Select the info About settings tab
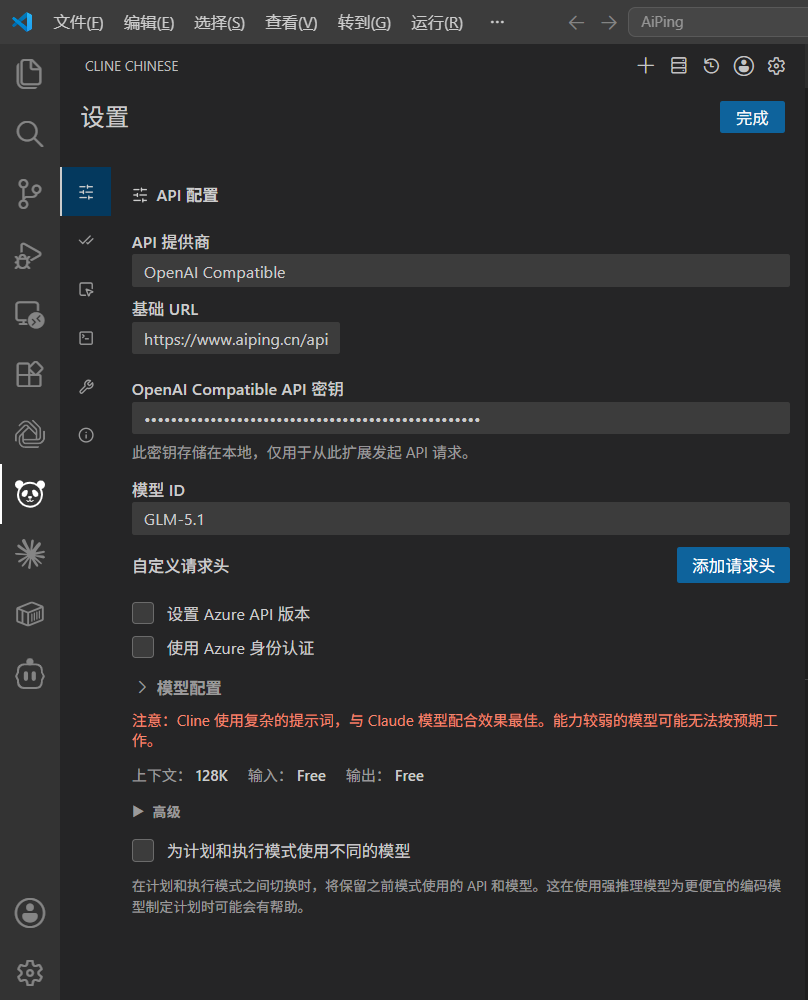 86,435
